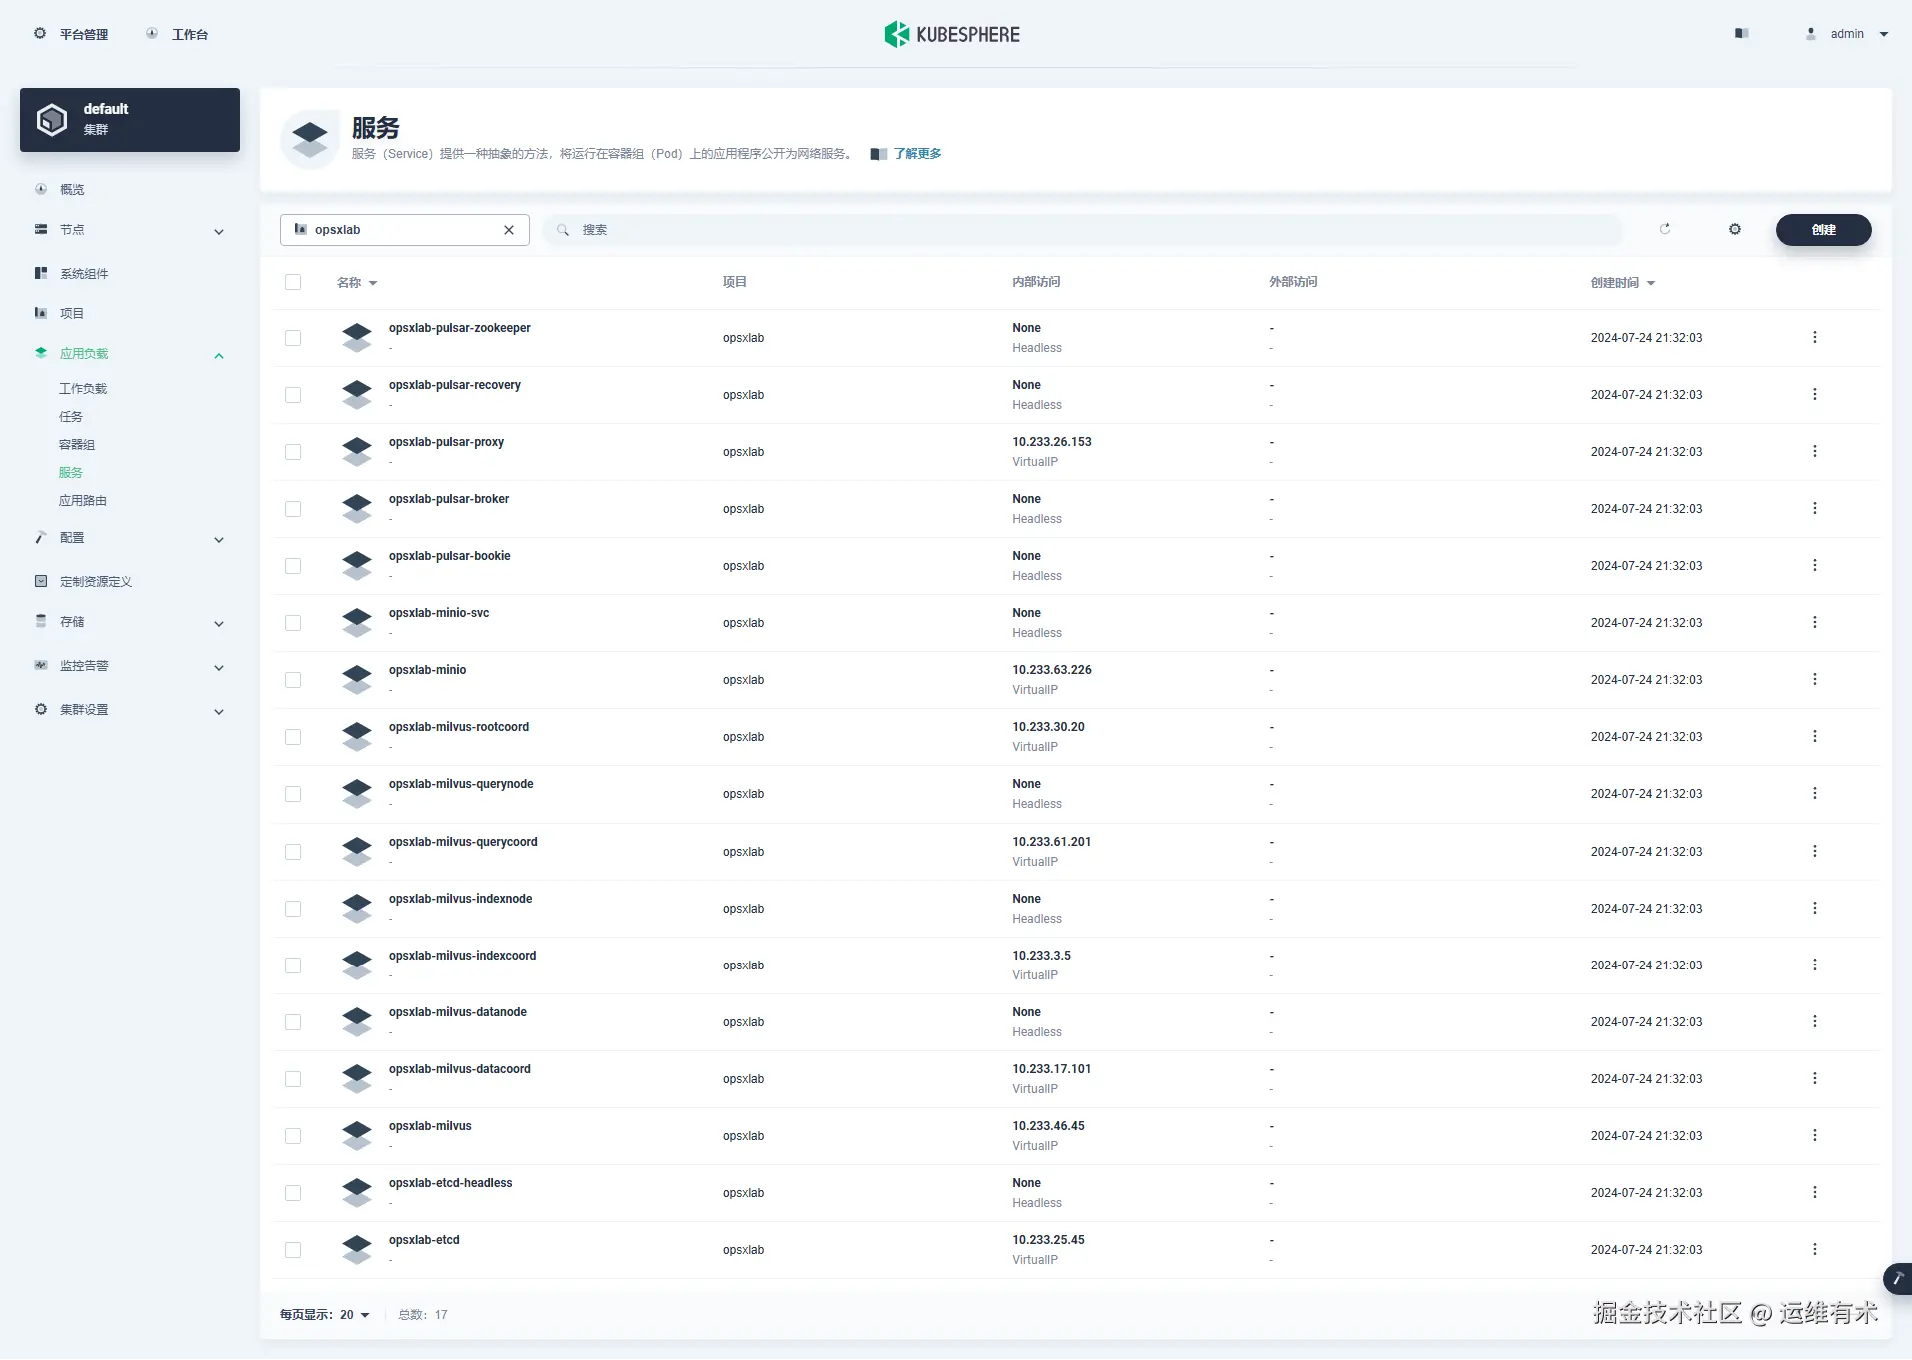
Task: Click the 概览 sidebar icon
Action: [40, 189]
